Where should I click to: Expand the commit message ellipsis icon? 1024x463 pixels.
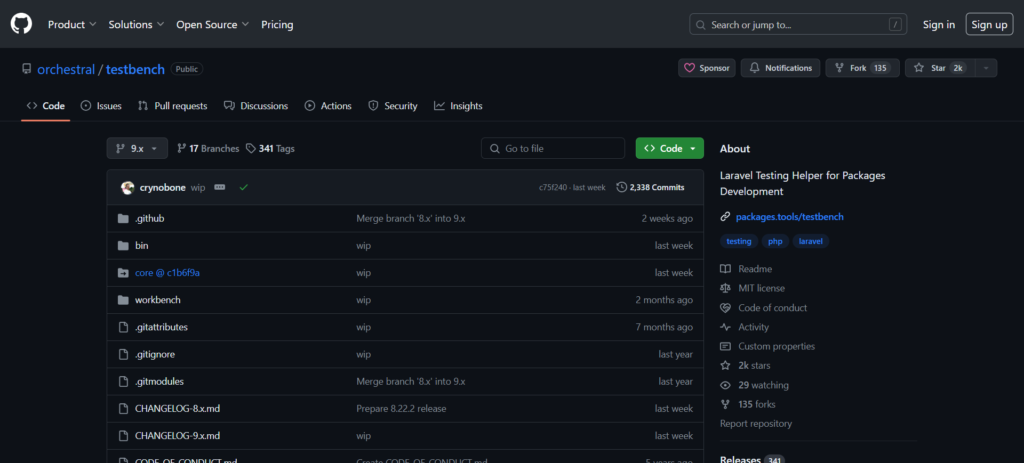220,187
